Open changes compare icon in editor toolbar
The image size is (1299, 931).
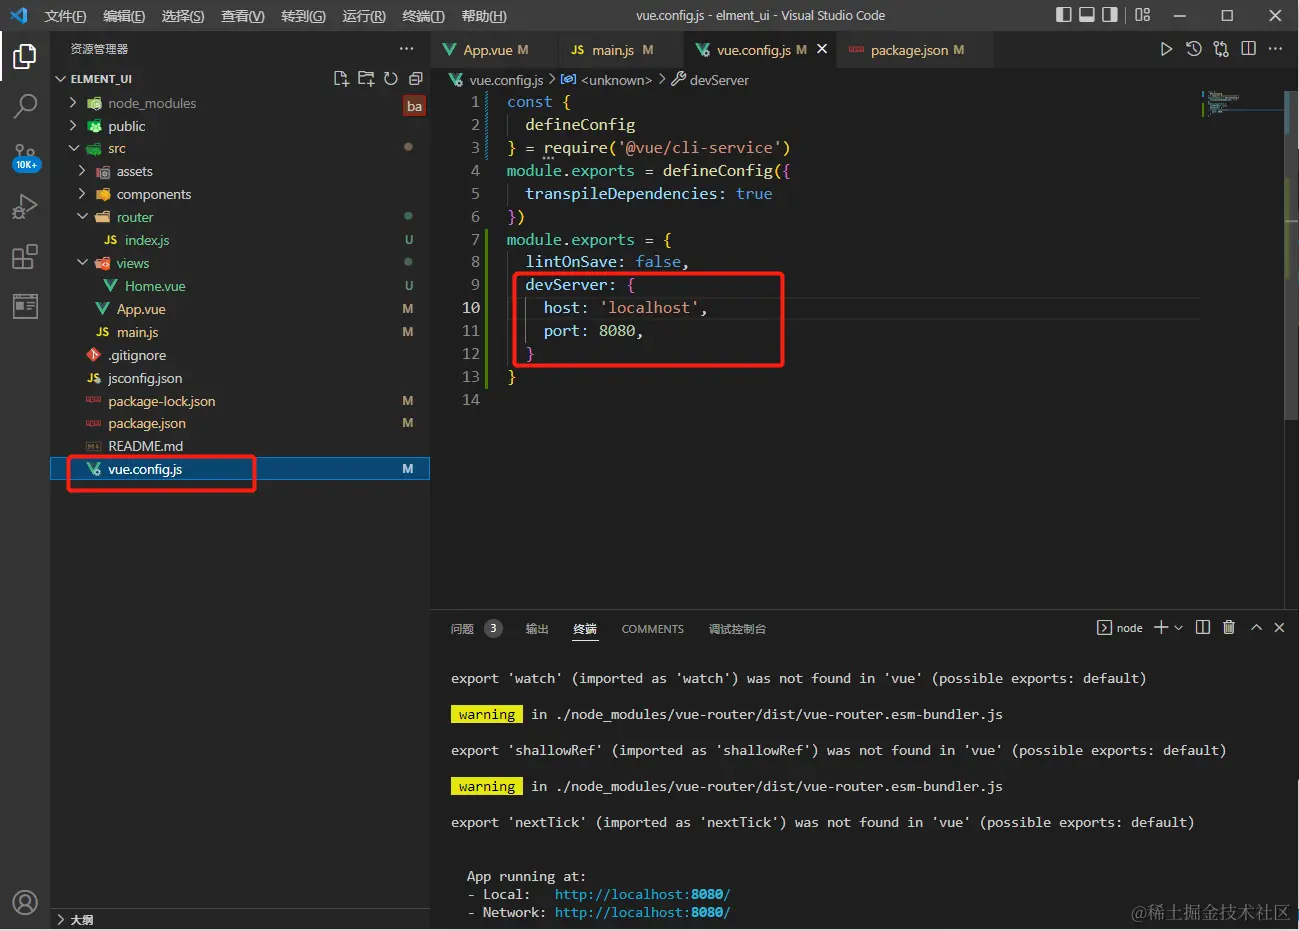1221,49
